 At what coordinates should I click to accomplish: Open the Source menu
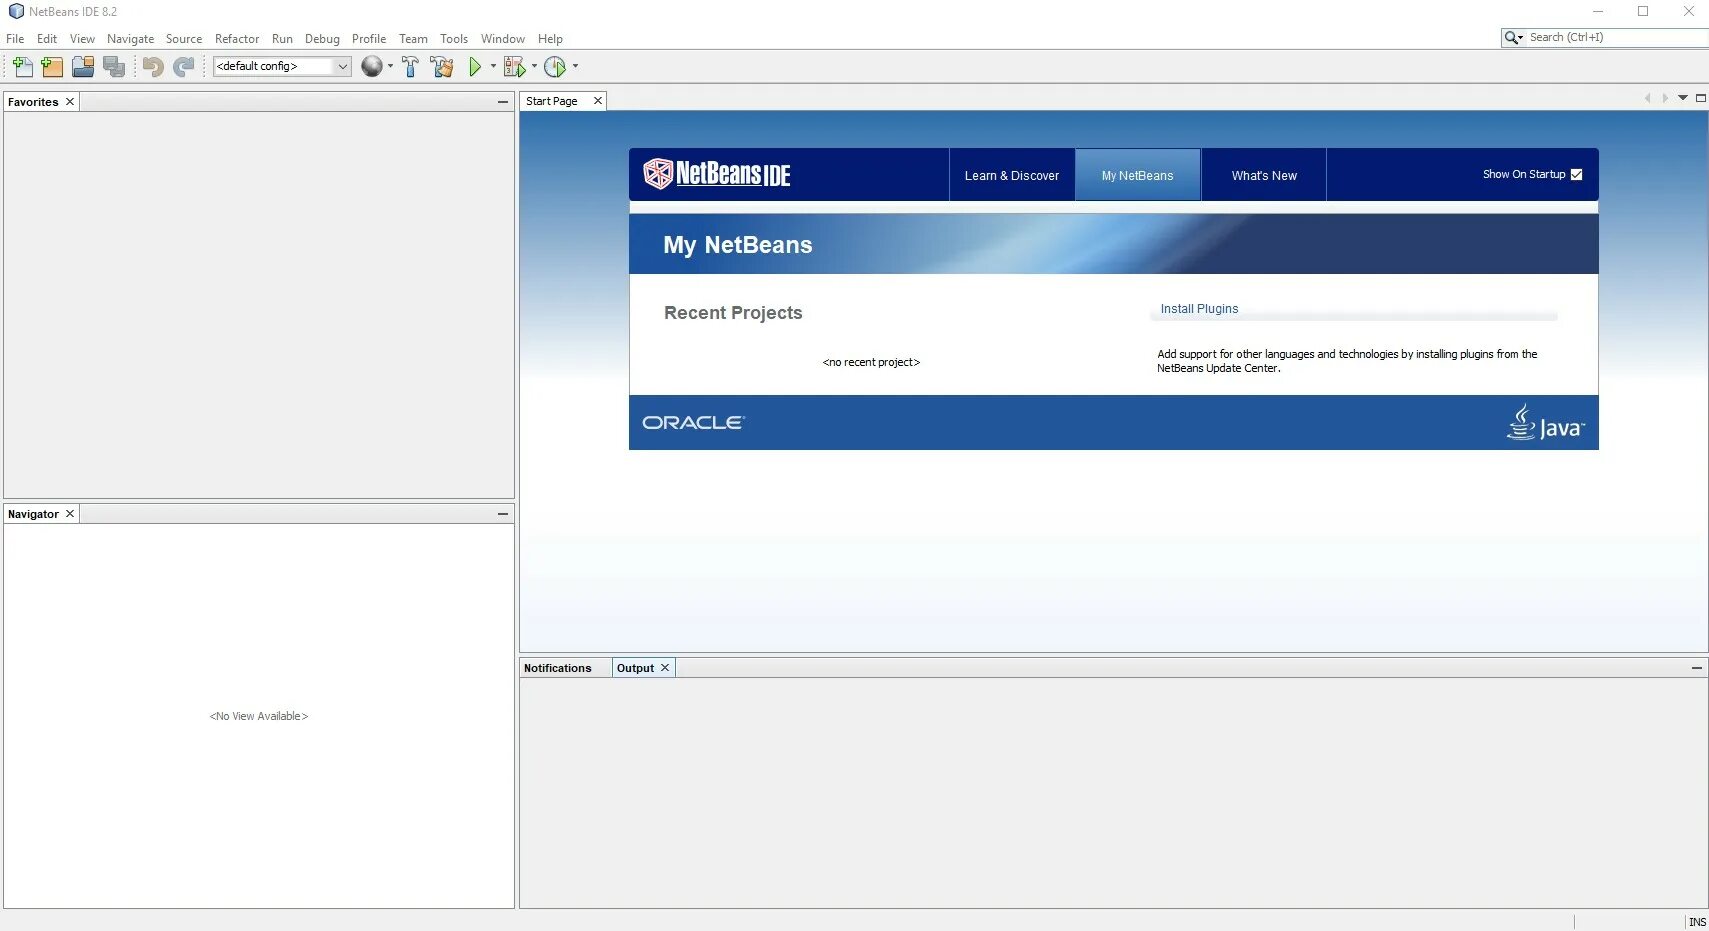(184, 39)
